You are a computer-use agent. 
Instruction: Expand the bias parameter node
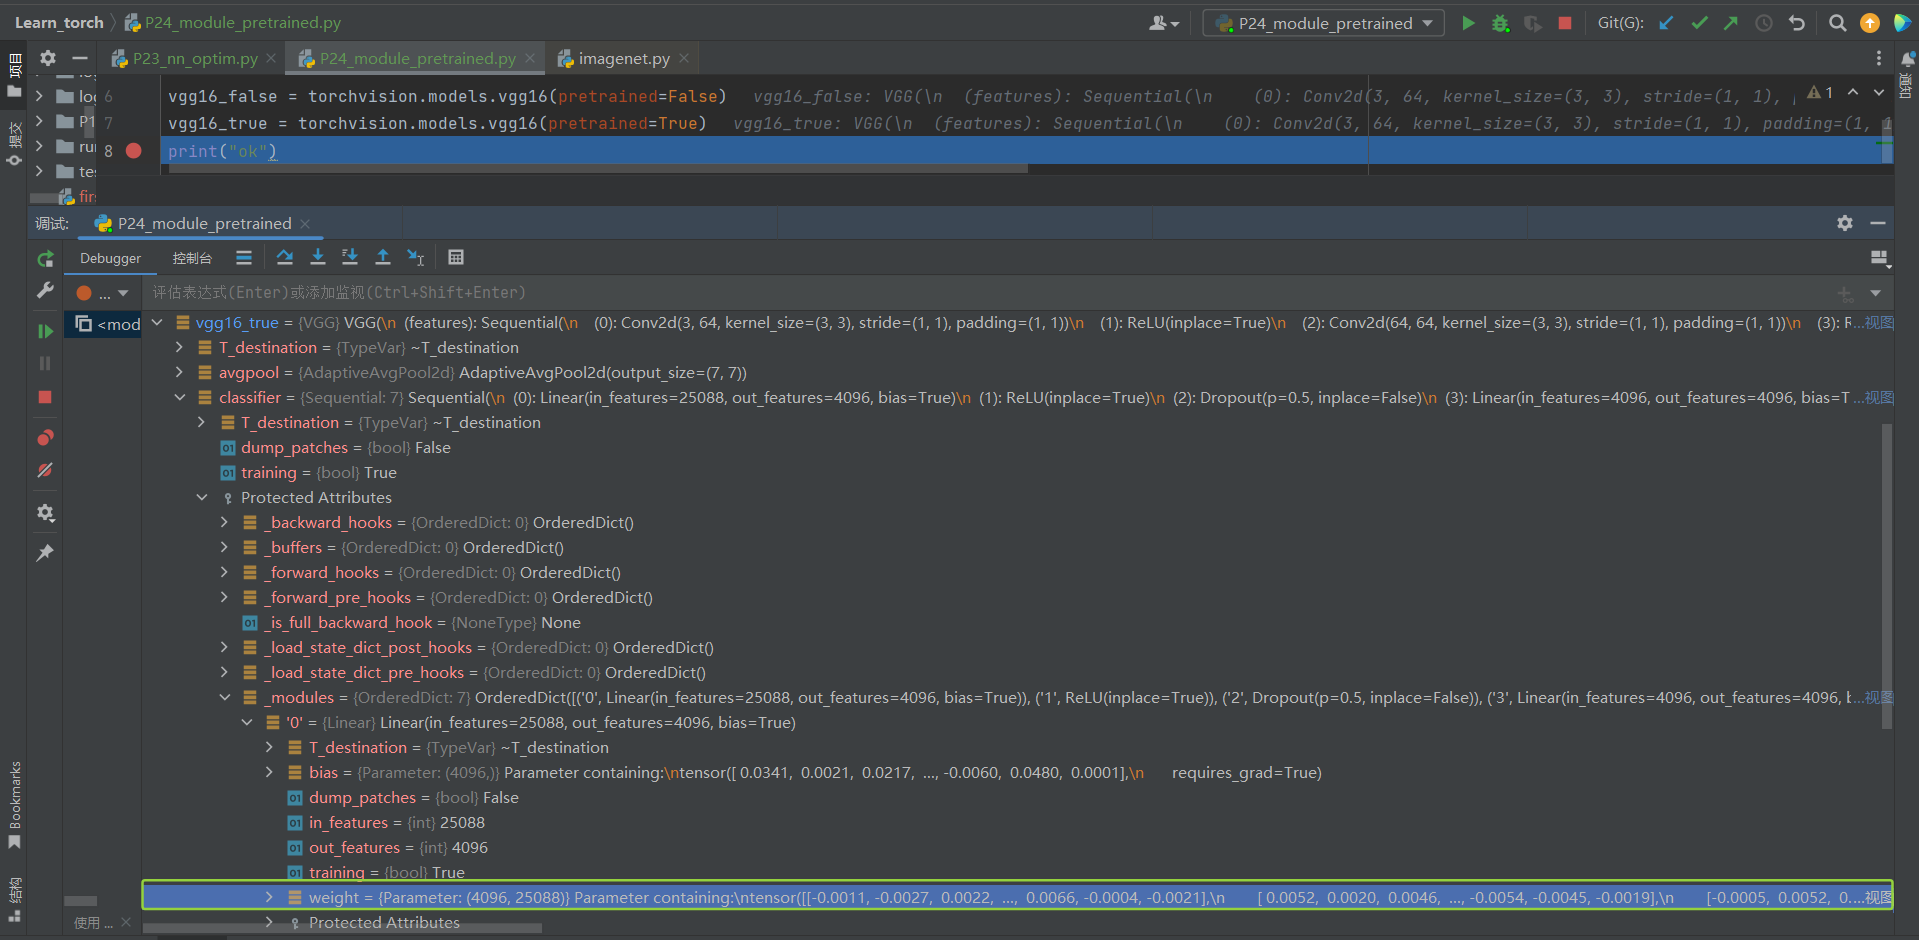[x=269, y=773]
